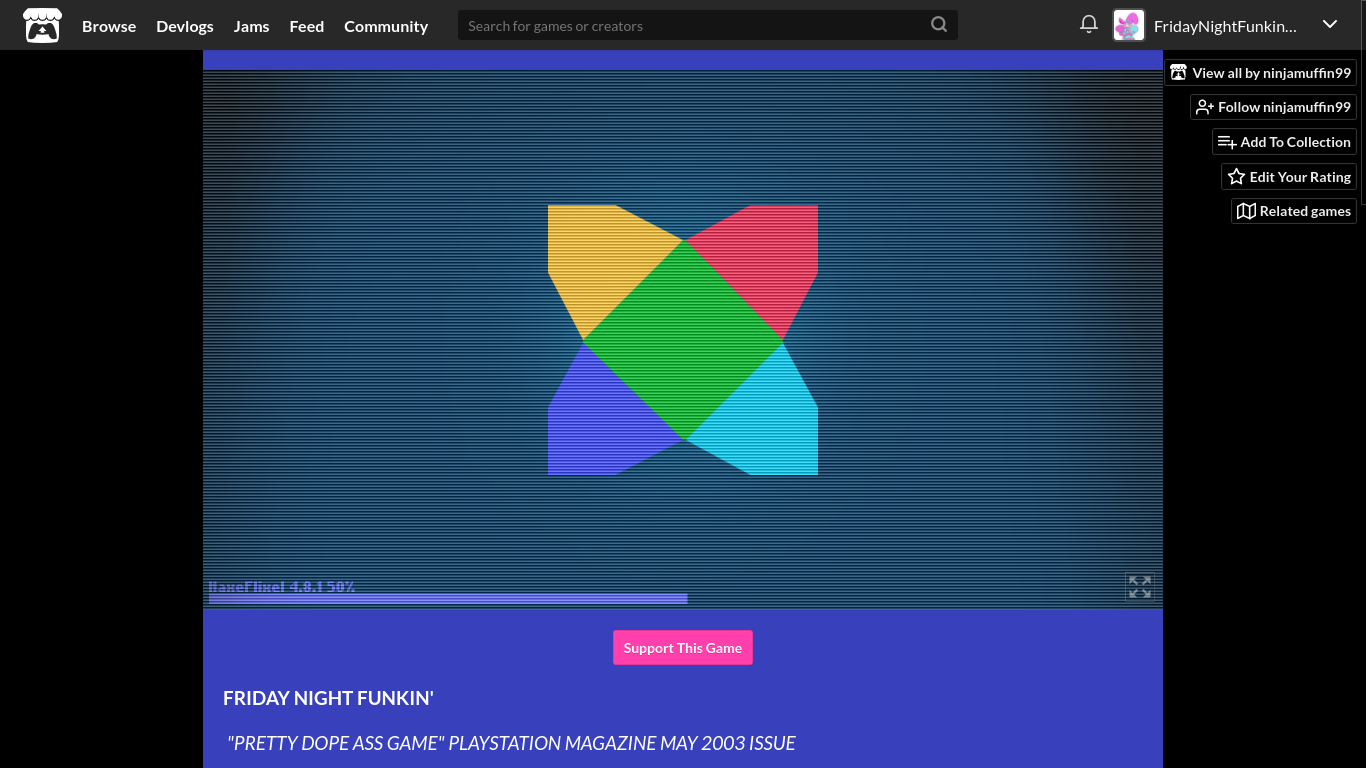
Task: Open notifications bell
Action: [x=1089, y=24]
